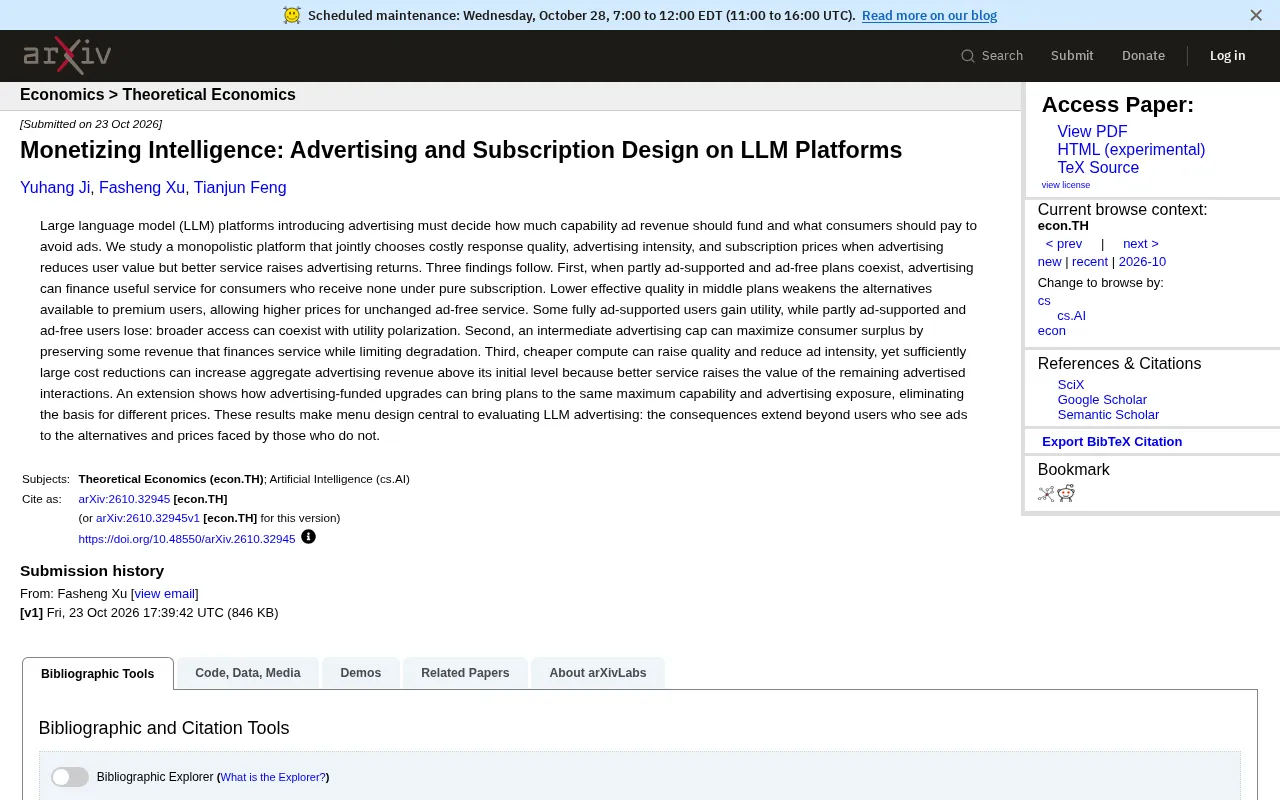Click the Search field in the header
Image resolution: width=1280 pixels, height=800 pixels.
pyautogui.click(x=992, y=56)
